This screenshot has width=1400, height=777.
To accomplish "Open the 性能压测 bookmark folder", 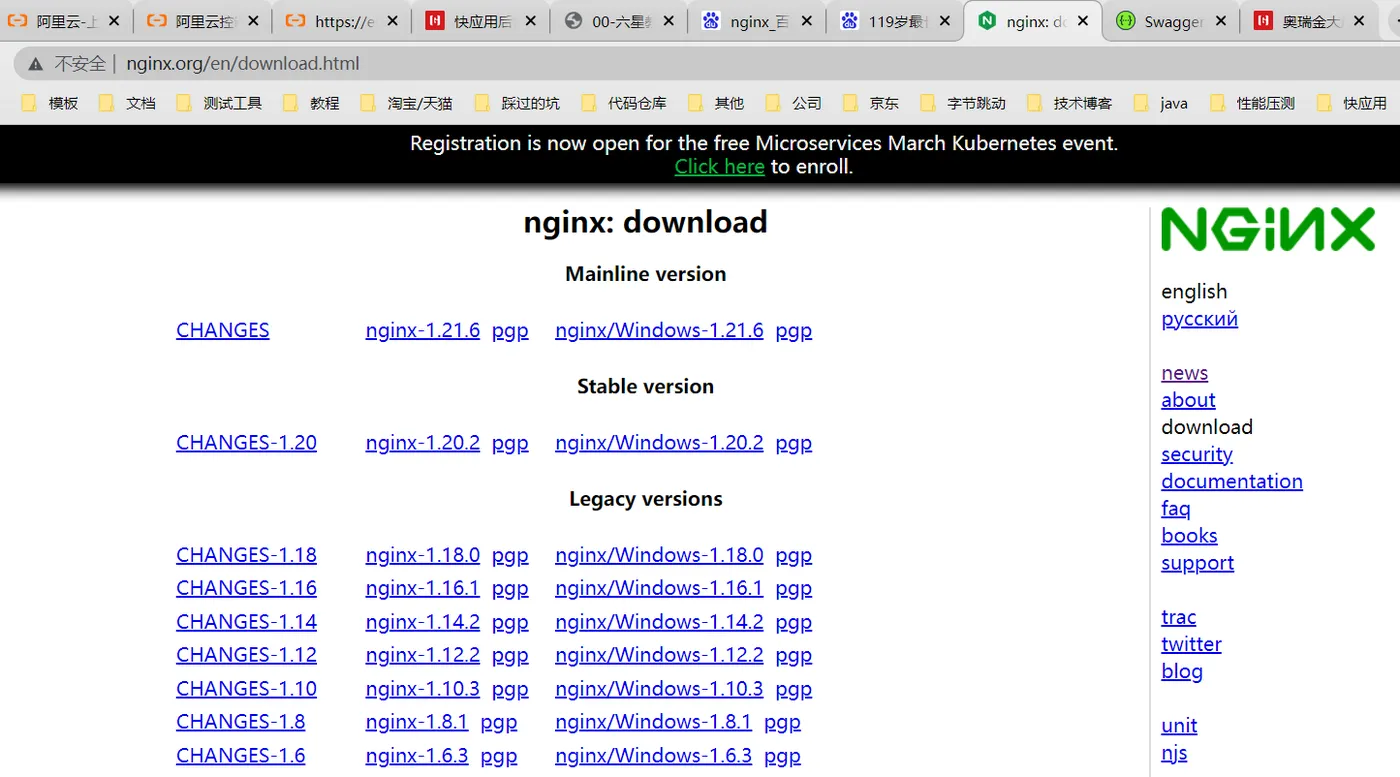I will 1252,103.
